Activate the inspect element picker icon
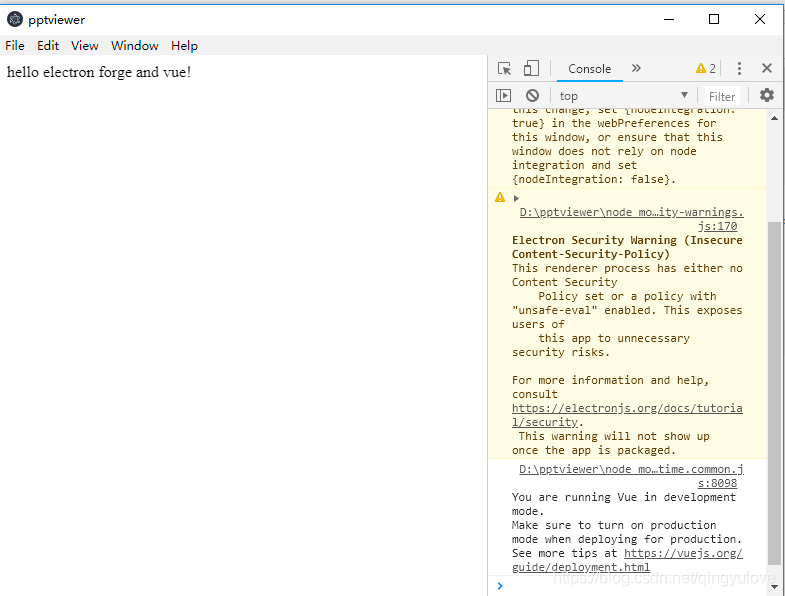Screen dimensions: 785x596 [x=504, y=68]
